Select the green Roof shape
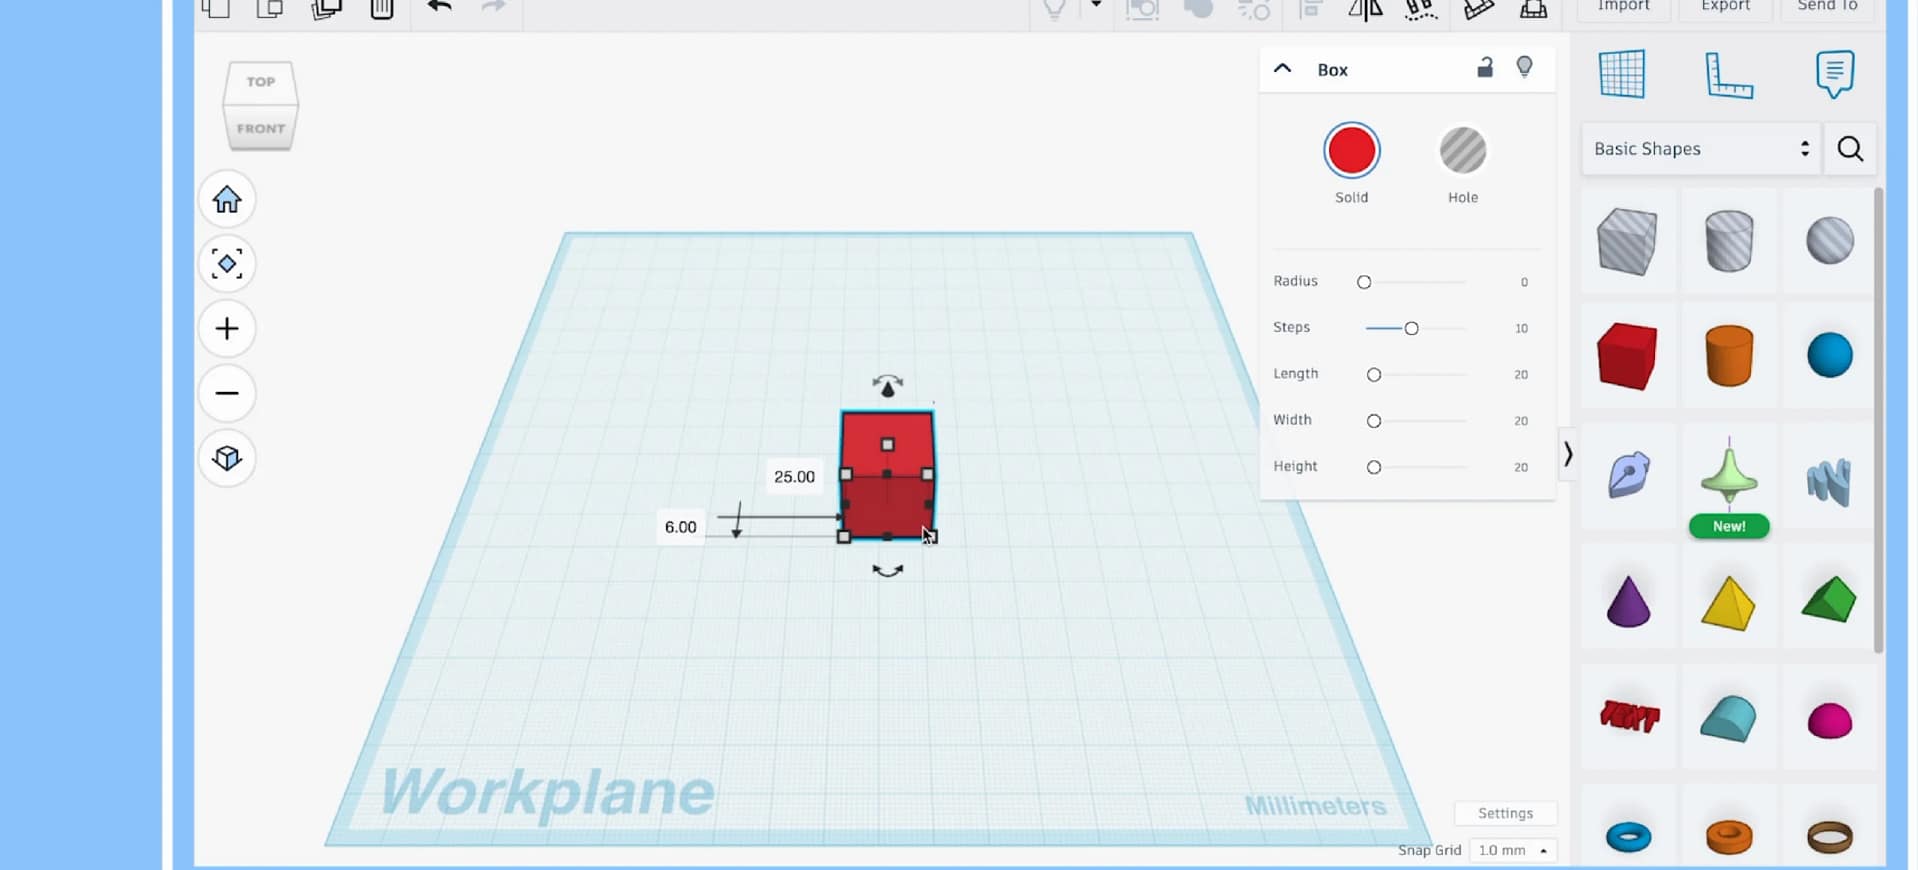 [x=1829, y=599]
